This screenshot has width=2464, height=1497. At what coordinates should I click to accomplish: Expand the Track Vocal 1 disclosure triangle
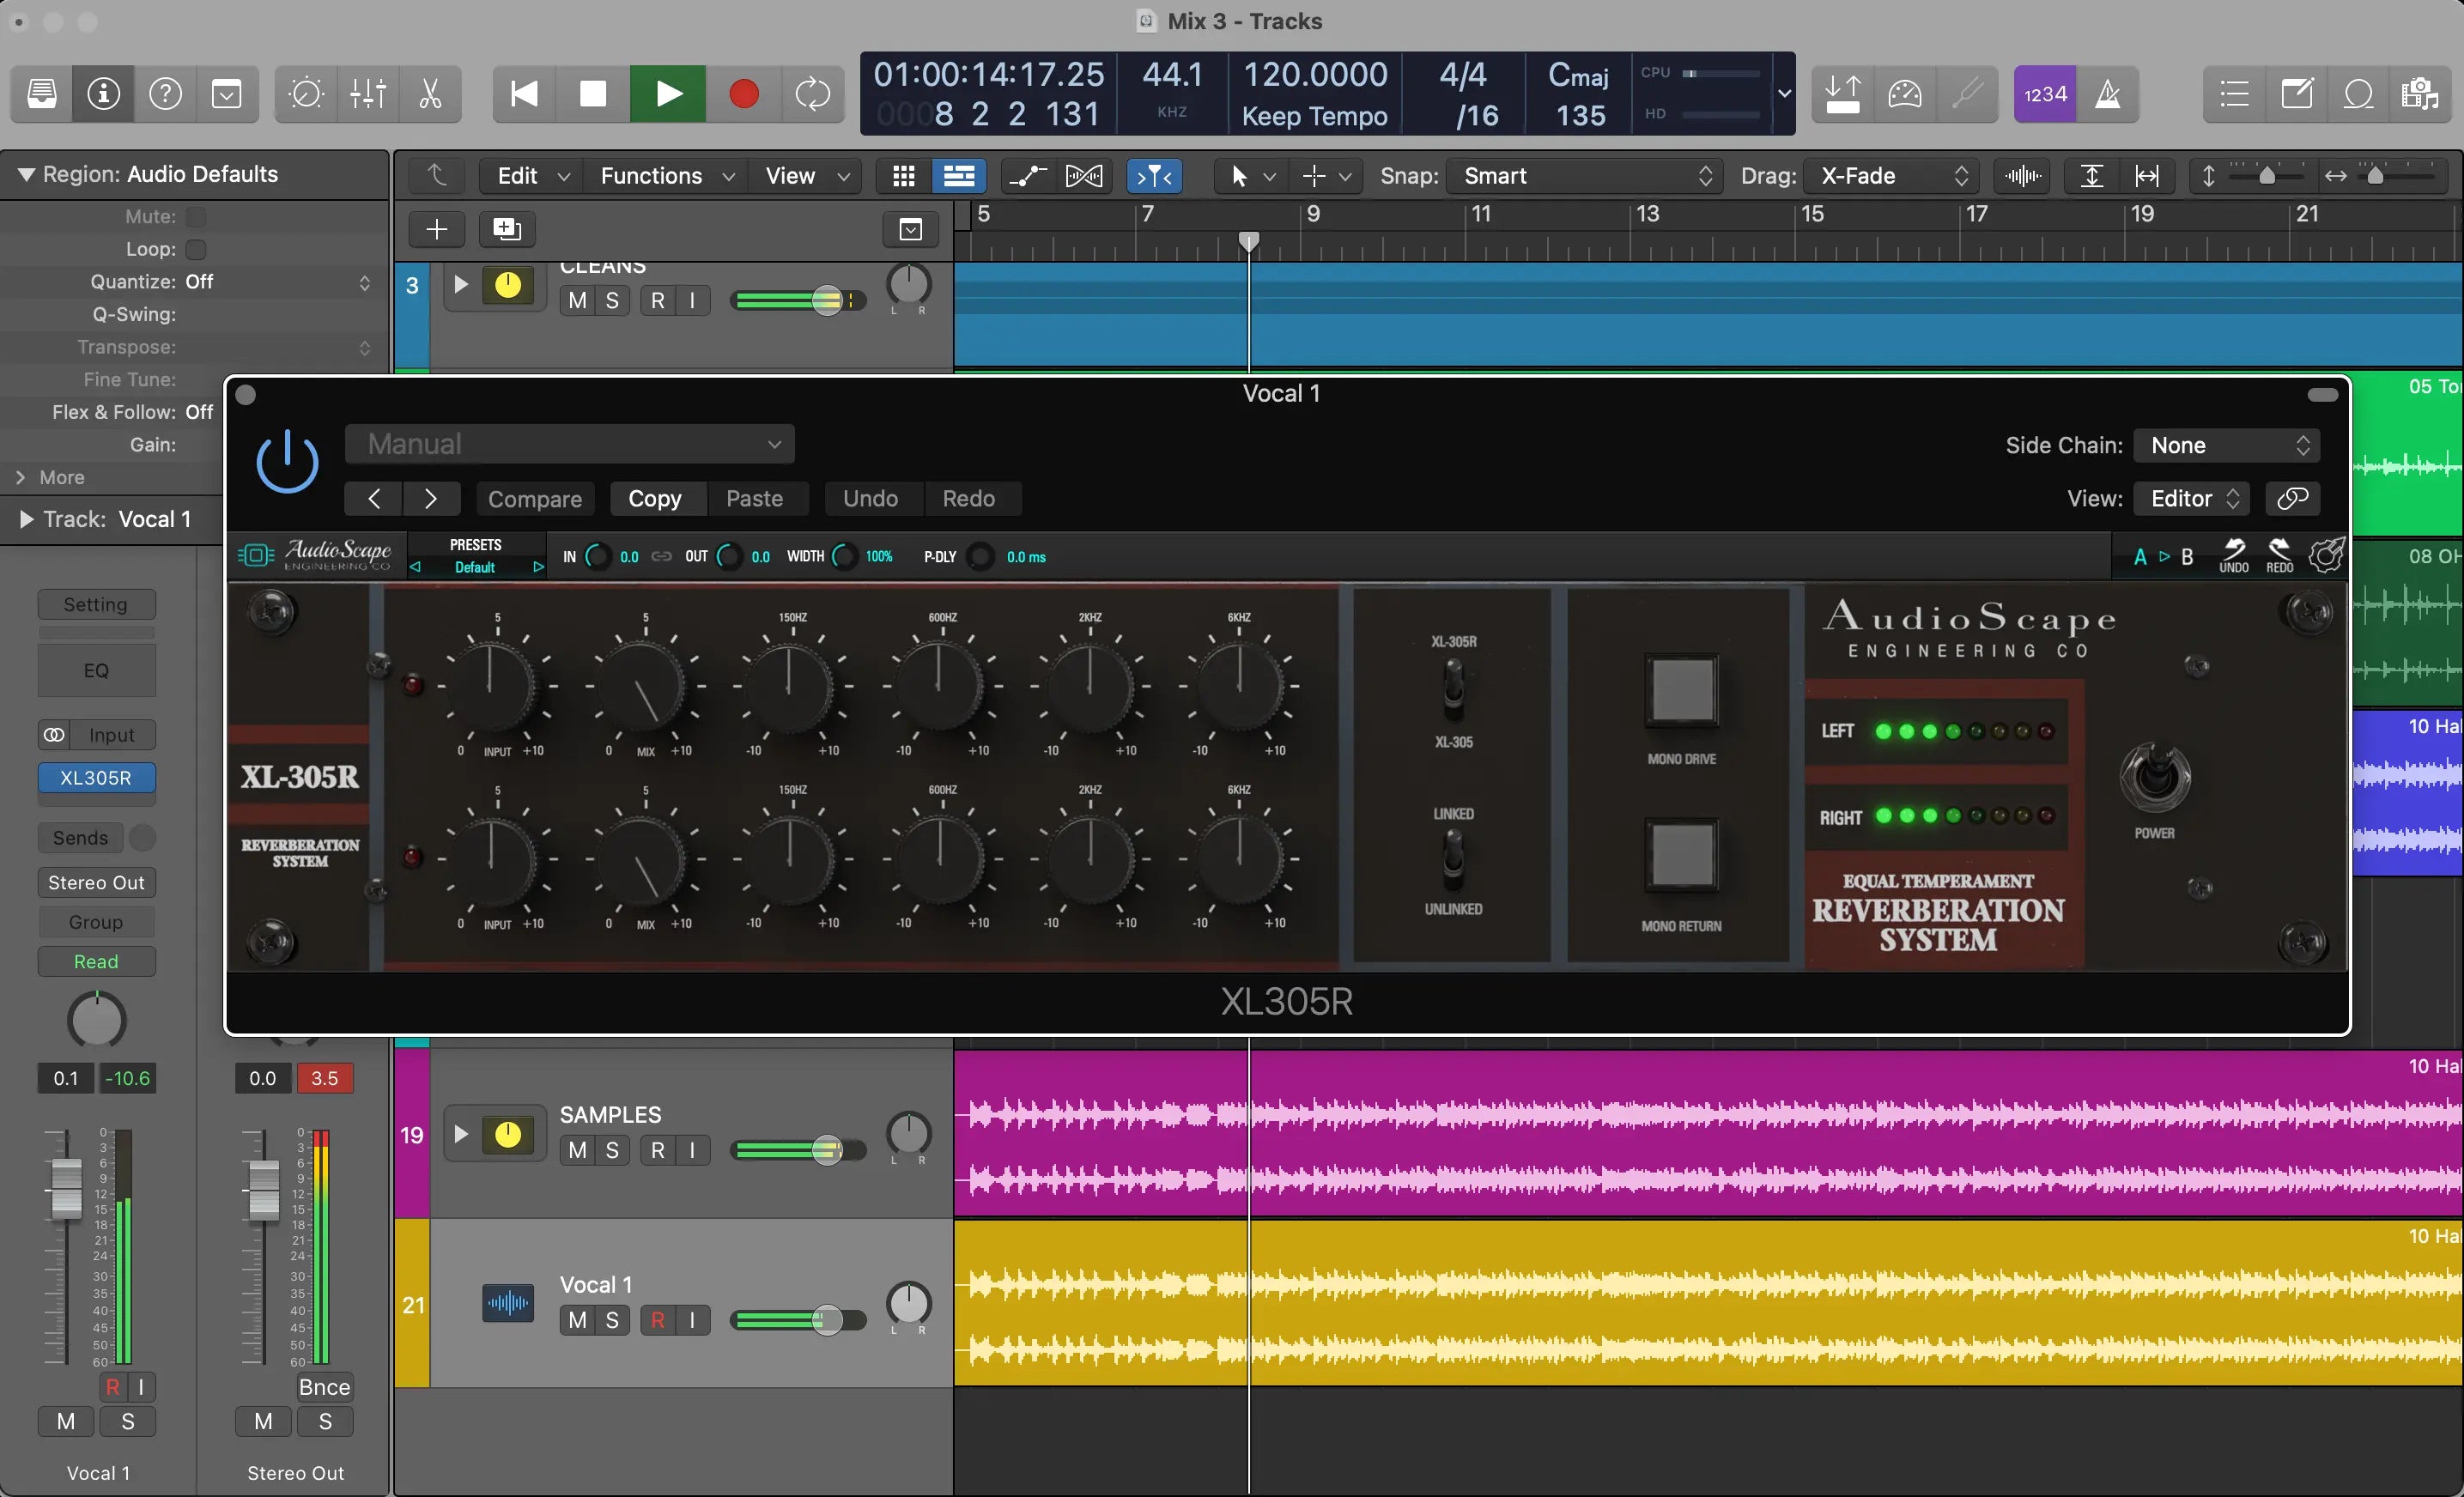26,519
